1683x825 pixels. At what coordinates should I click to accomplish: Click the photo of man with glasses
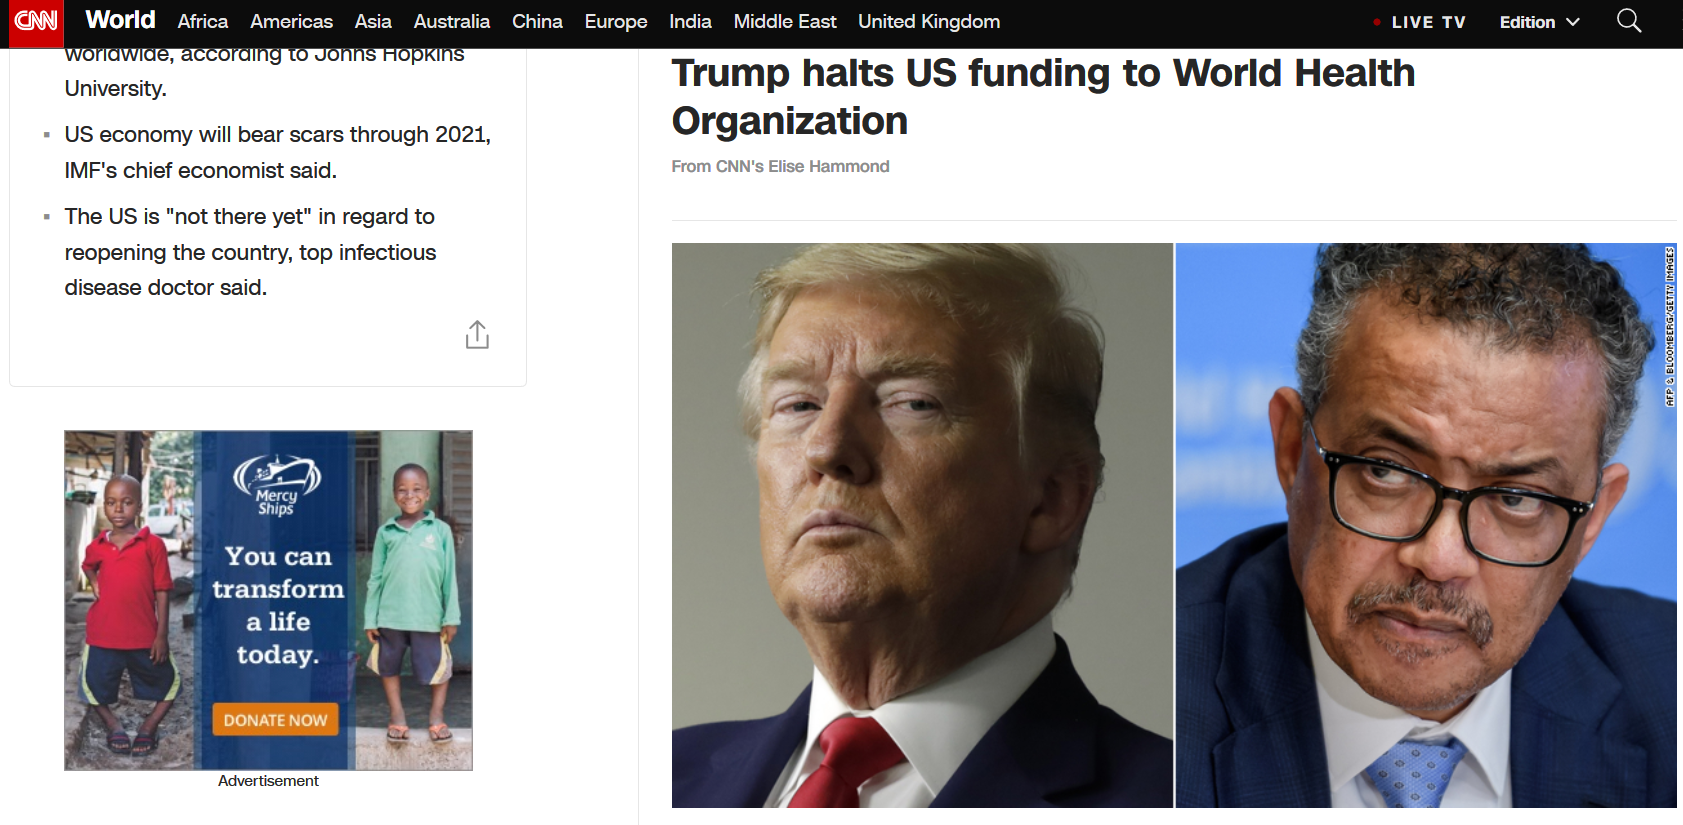tap(1426, 525)
